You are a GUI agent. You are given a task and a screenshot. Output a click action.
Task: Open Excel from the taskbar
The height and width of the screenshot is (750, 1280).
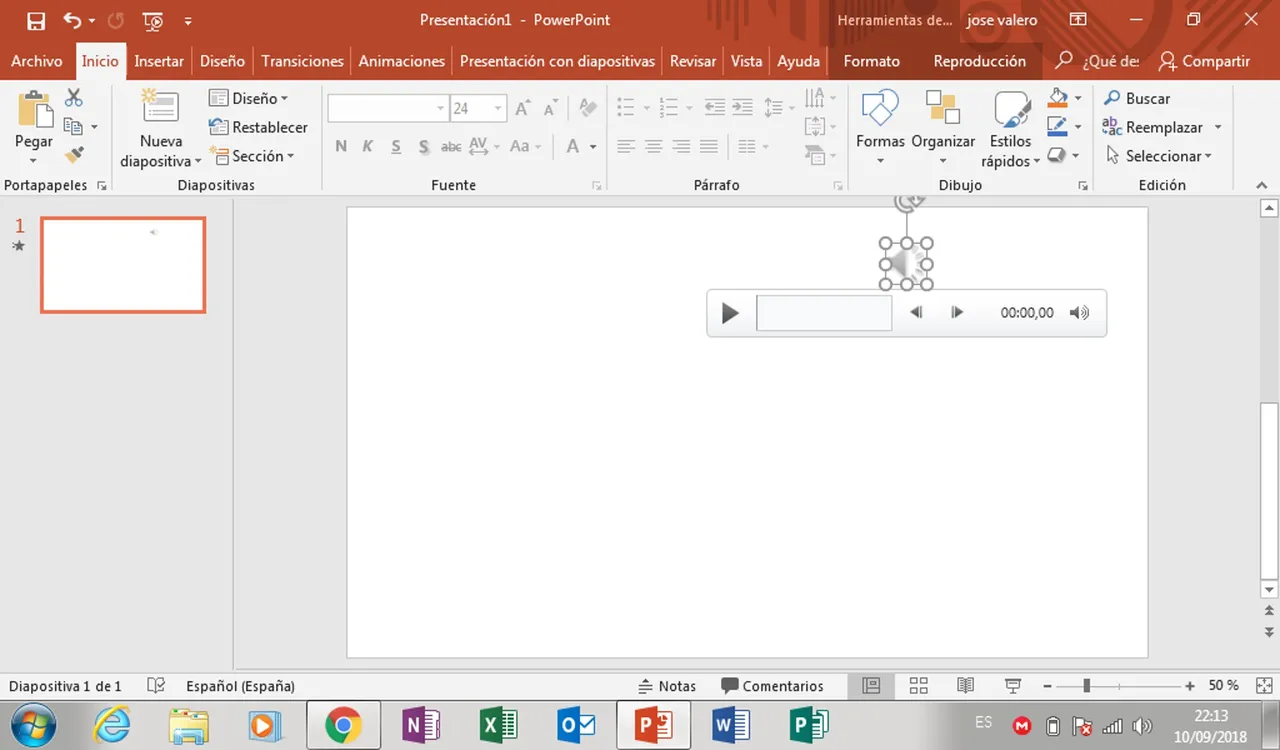499,725
